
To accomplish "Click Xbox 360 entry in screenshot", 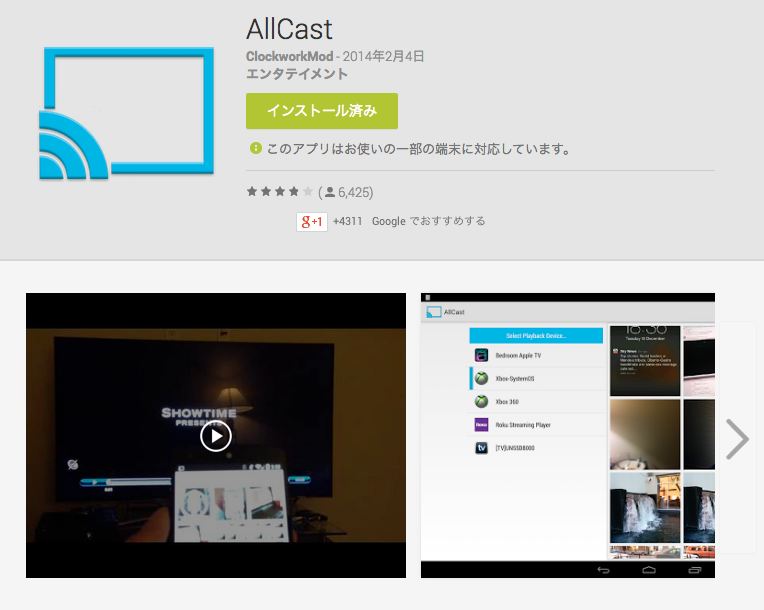I will [x=507, y=402].
